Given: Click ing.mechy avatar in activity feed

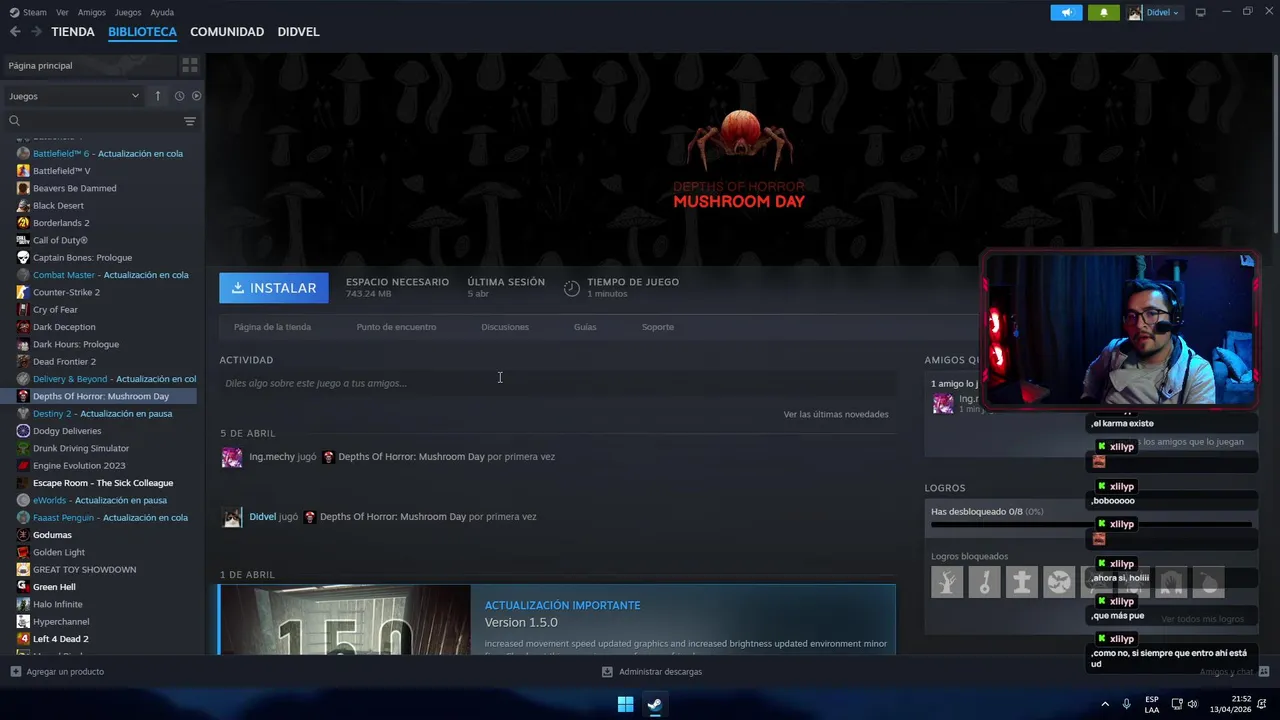Looking at the screenshot, I should pyautogui.click(x=232, y=458).
